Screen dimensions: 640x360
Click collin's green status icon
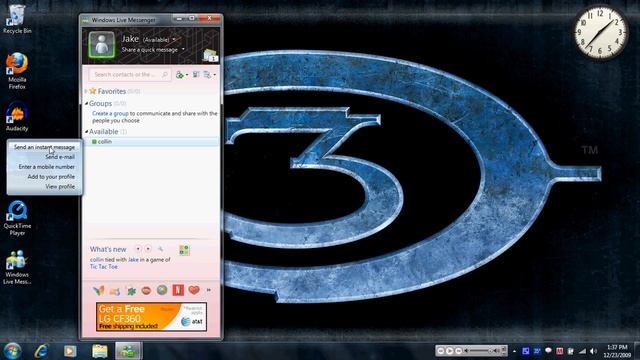pyautogui.click(x=94, y=142)
